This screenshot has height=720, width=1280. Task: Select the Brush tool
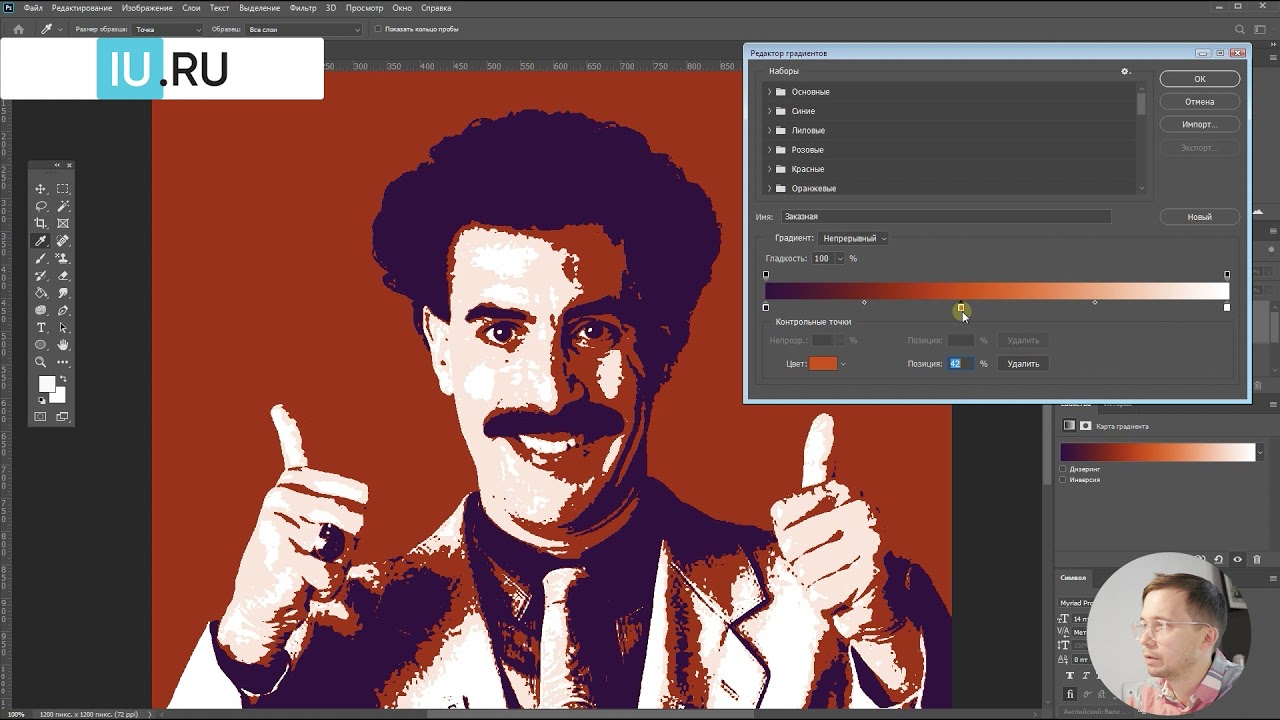pyautogui.click(x=41, y=258)
